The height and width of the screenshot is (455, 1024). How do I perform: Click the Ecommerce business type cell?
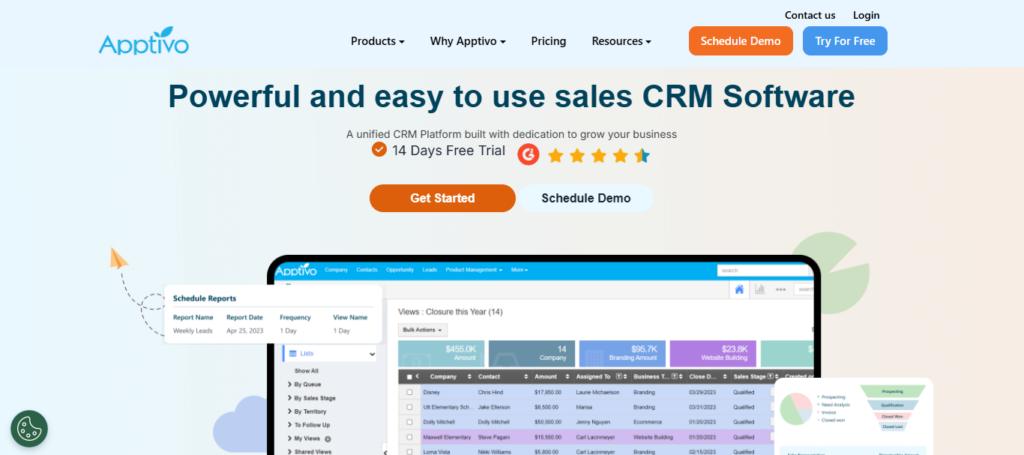(x=648, y=422)
